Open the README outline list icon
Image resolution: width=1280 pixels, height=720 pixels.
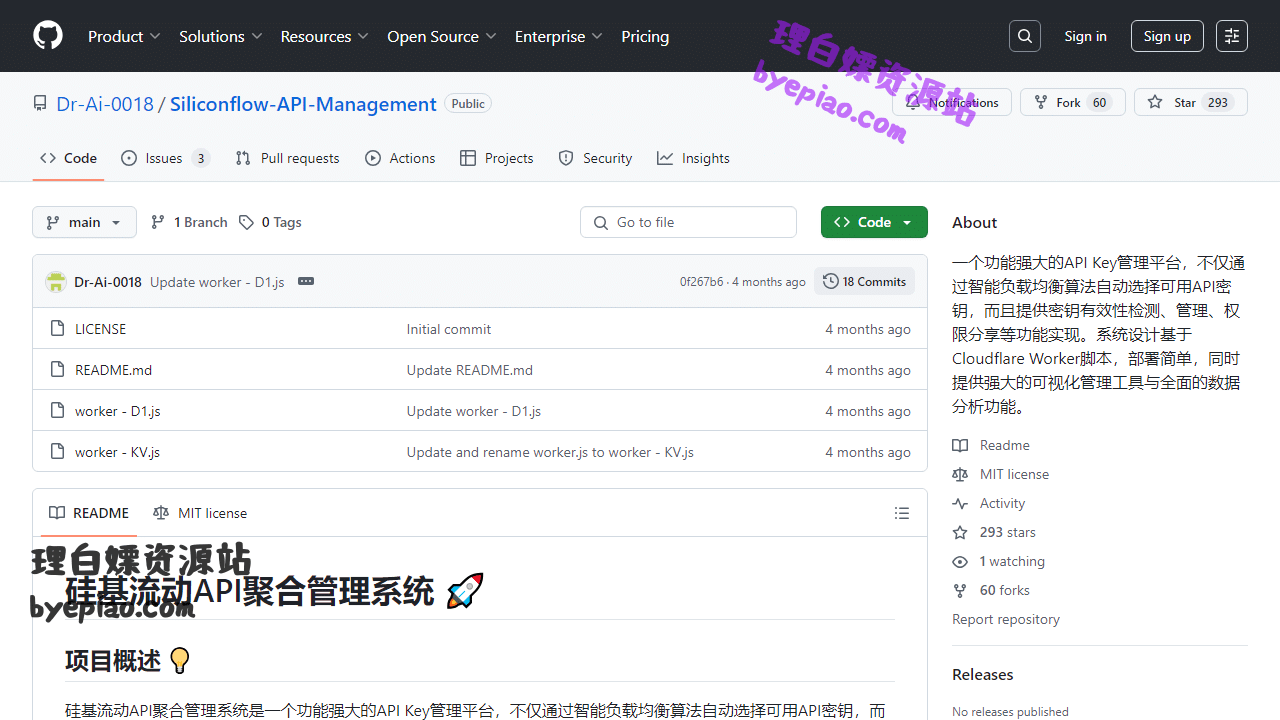[x=902, y=513]
